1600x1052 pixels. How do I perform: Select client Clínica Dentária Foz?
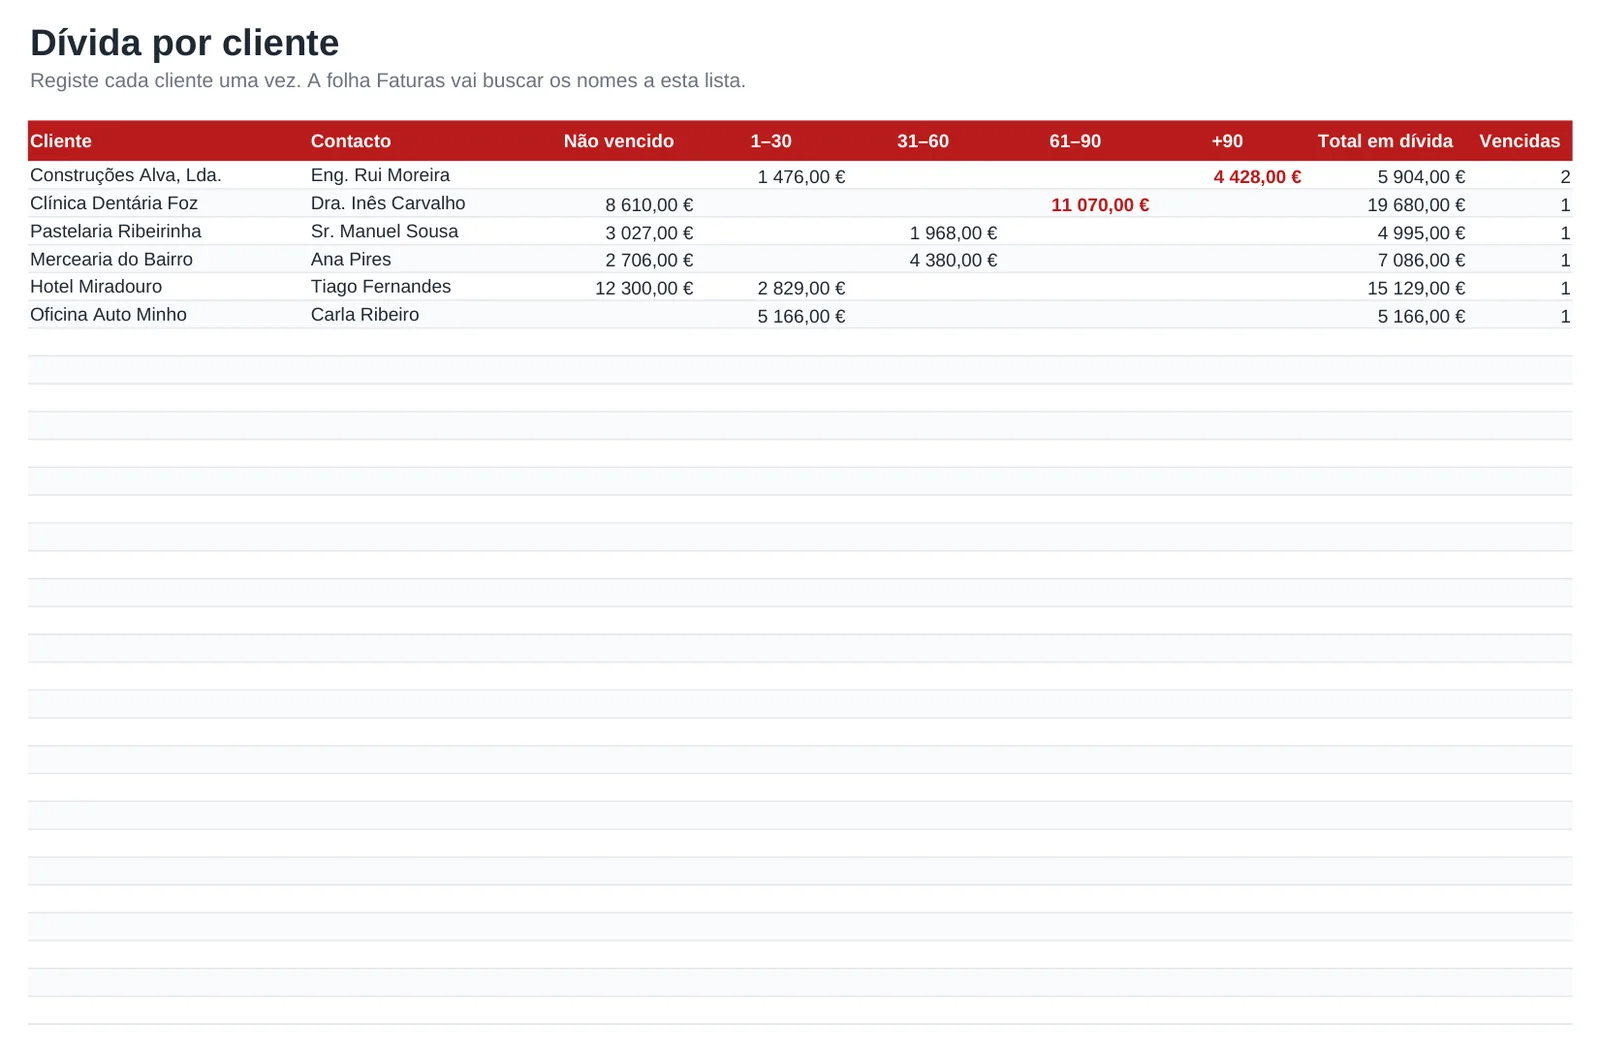pos(114,203)
